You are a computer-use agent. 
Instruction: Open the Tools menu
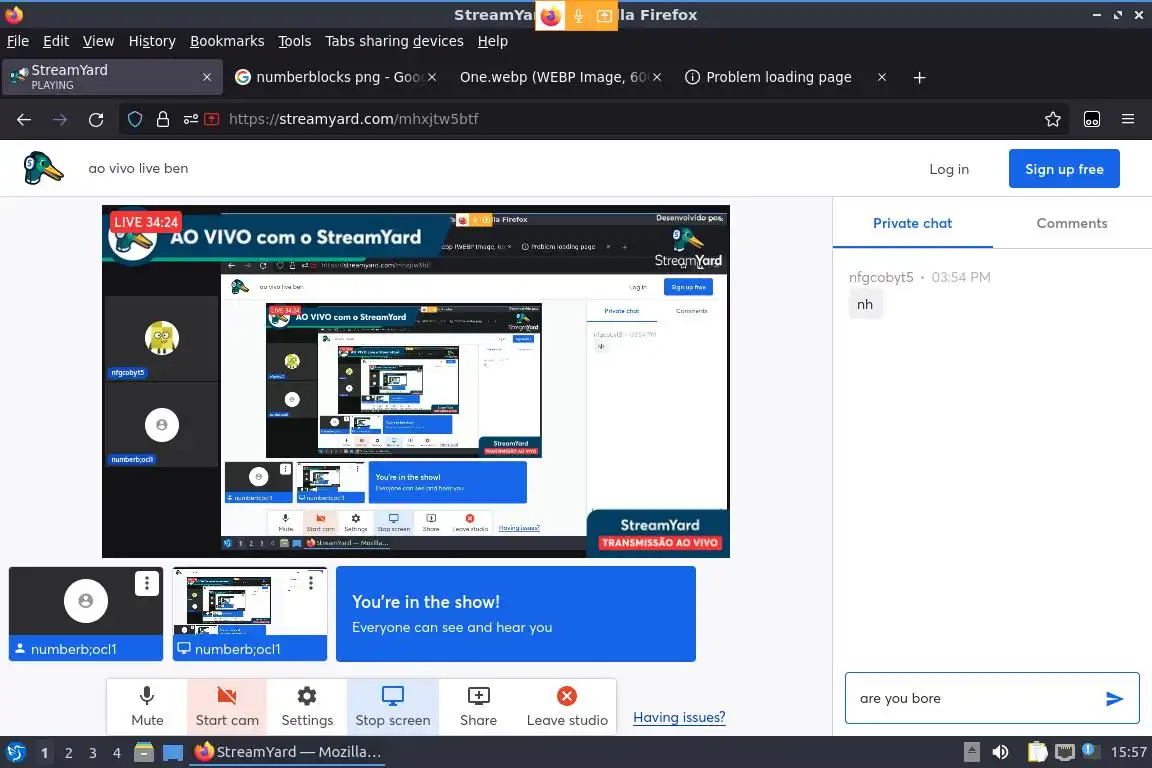click(x=295, y=41)
